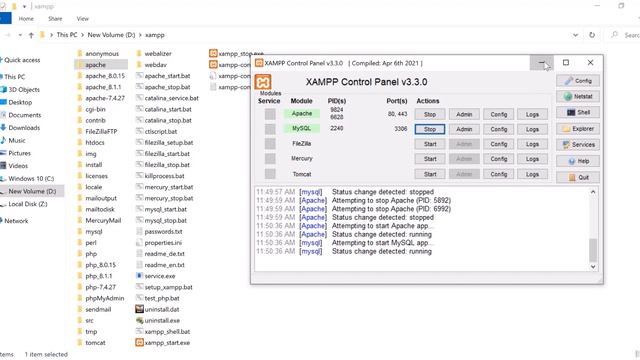Click xampp in the address breadcrumb
Viewport: 640px width, 360px height.
coord(155,35)
